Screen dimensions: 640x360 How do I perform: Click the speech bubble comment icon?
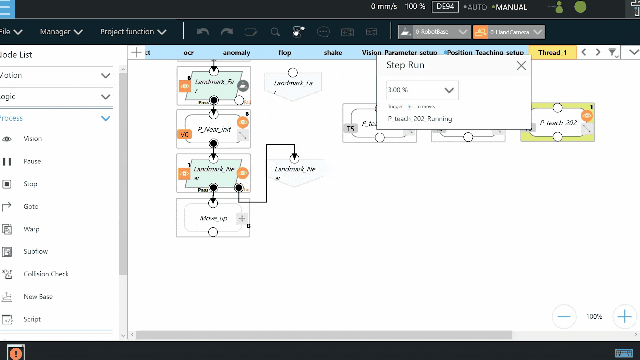(x=323, y=32)
